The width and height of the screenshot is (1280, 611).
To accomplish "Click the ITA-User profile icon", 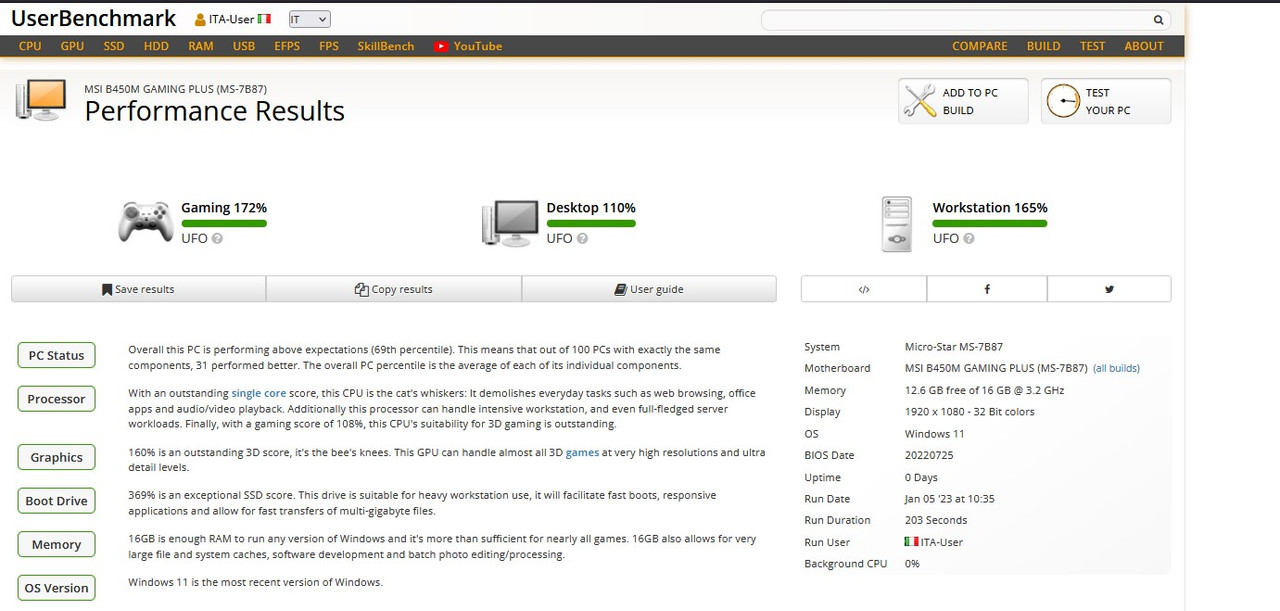I will [200, 20].
